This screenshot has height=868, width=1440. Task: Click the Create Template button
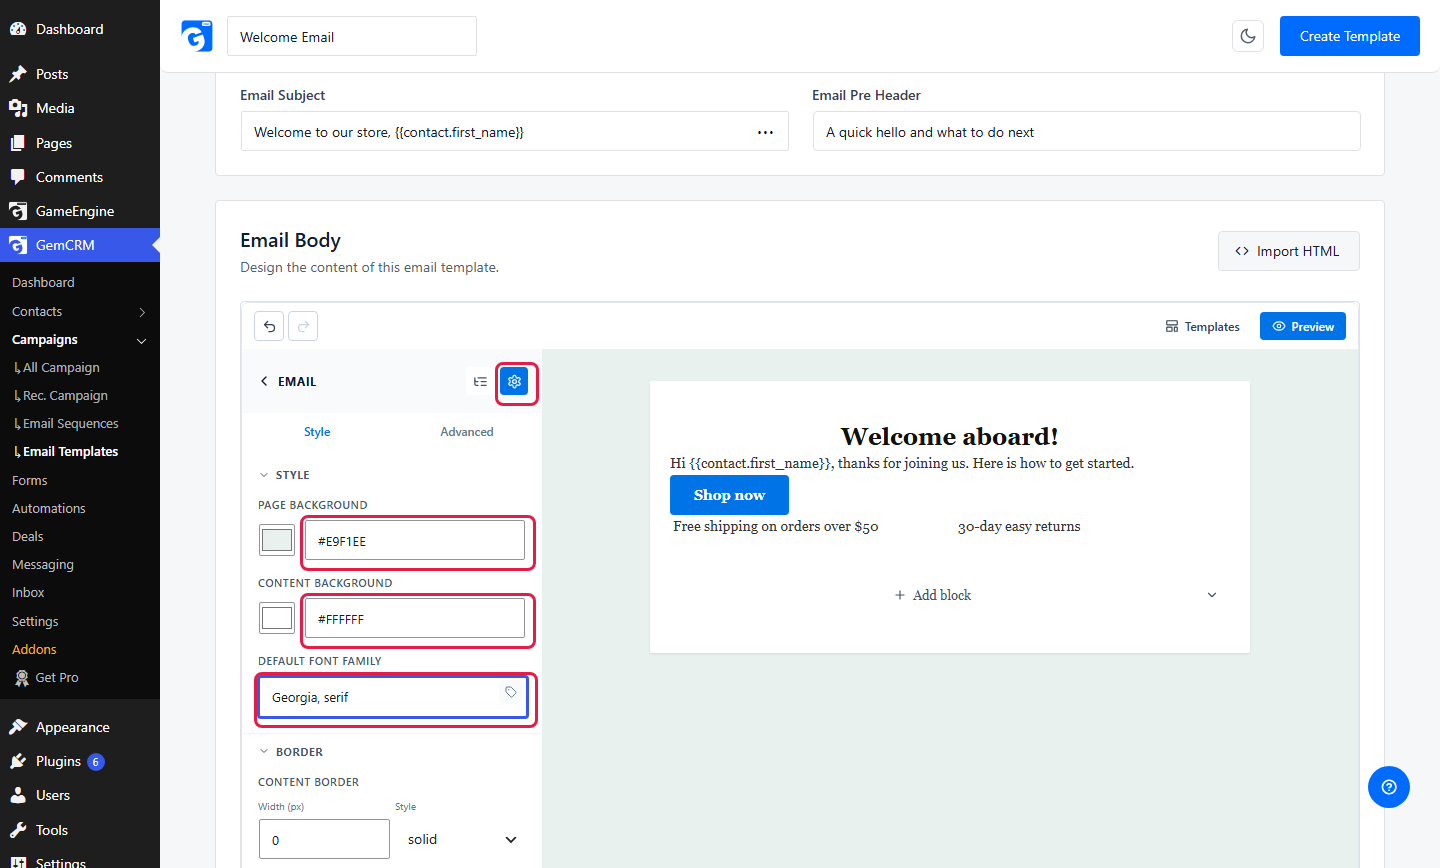click(x=1350, y=36)
